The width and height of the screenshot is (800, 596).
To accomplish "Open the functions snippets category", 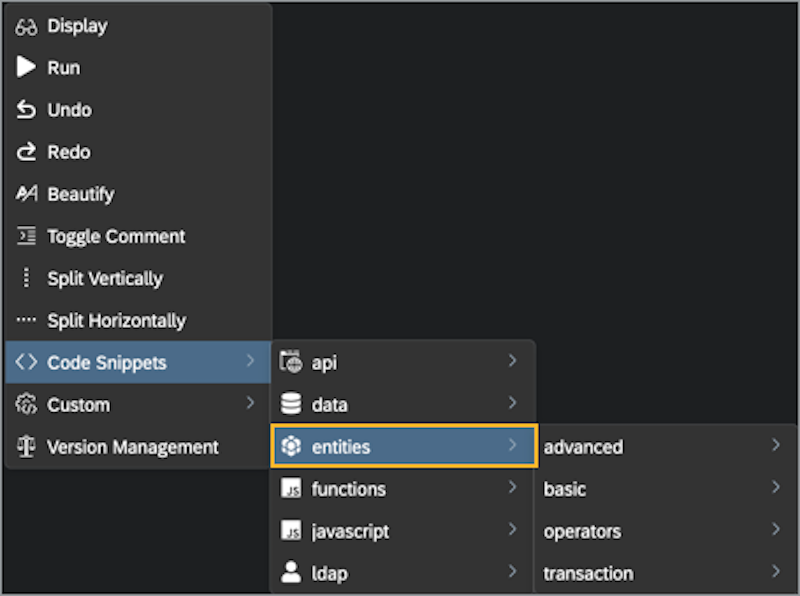I will click(404, 489).
